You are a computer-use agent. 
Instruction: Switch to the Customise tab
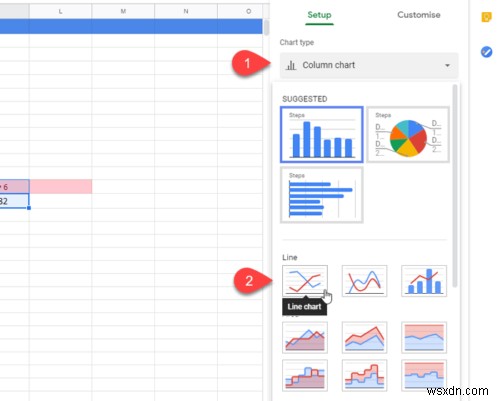pos(419,15)
